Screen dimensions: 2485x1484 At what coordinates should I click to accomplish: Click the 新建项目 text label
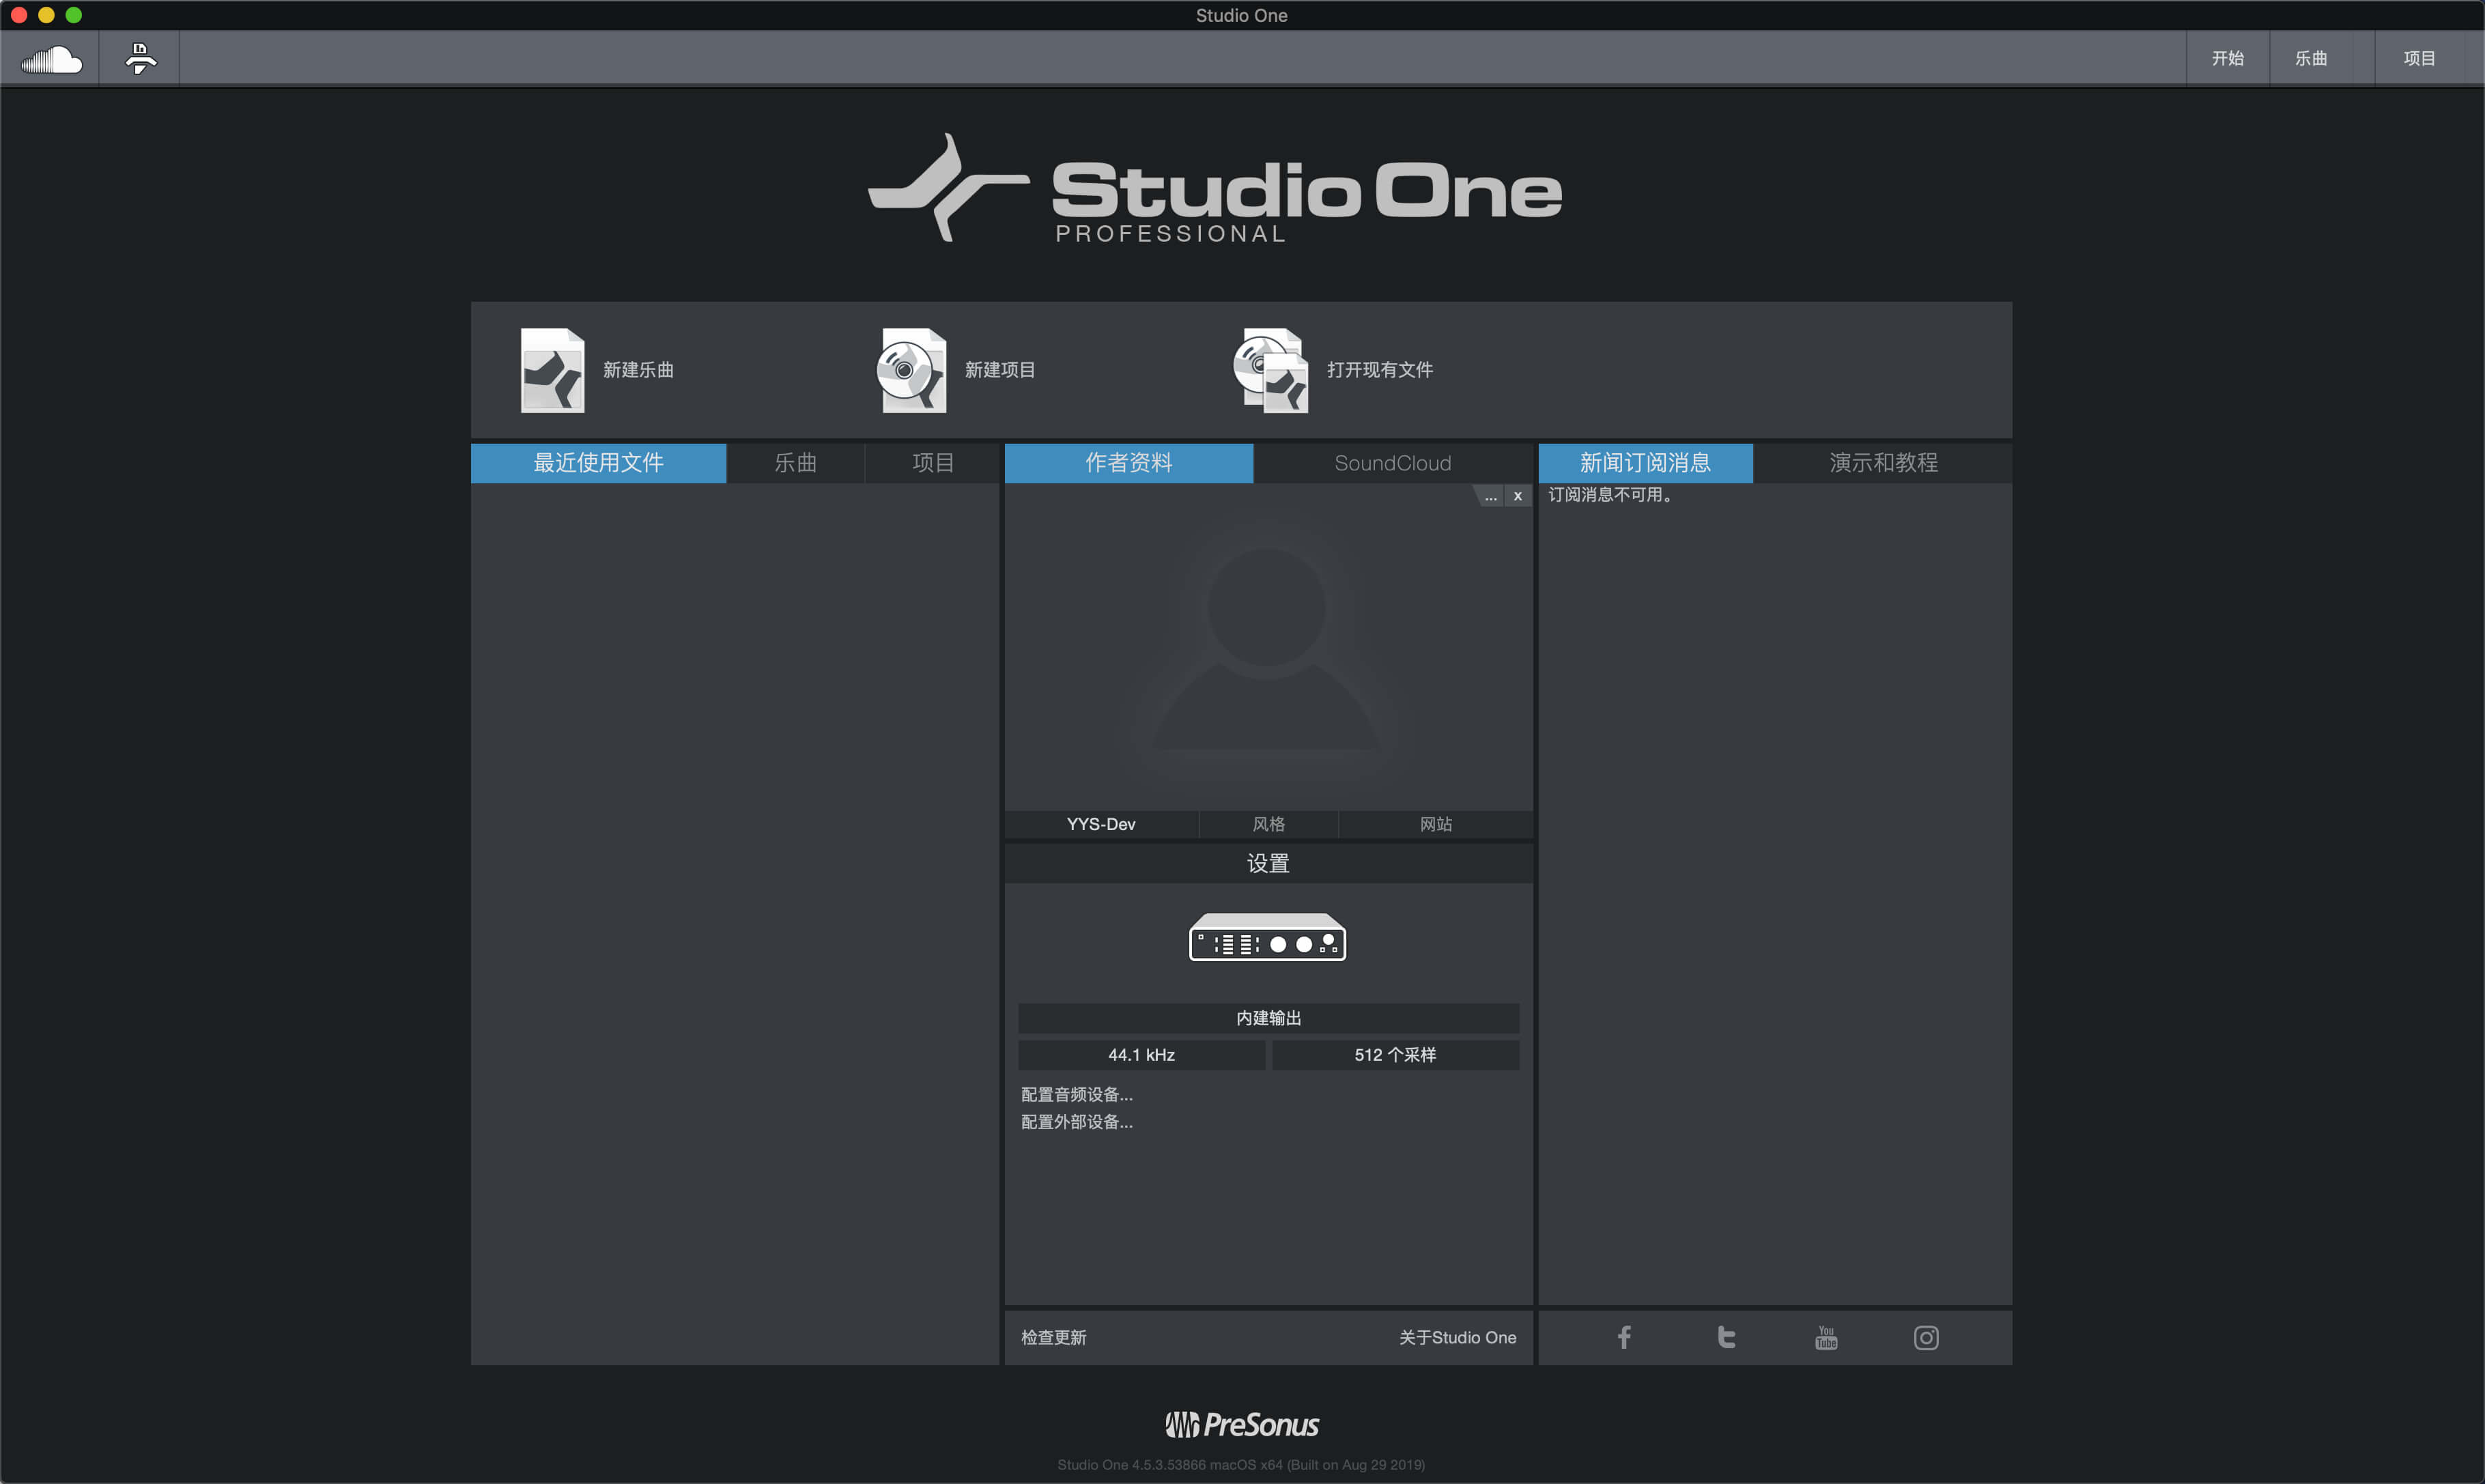pyautogui.click(x=999, y=370)
